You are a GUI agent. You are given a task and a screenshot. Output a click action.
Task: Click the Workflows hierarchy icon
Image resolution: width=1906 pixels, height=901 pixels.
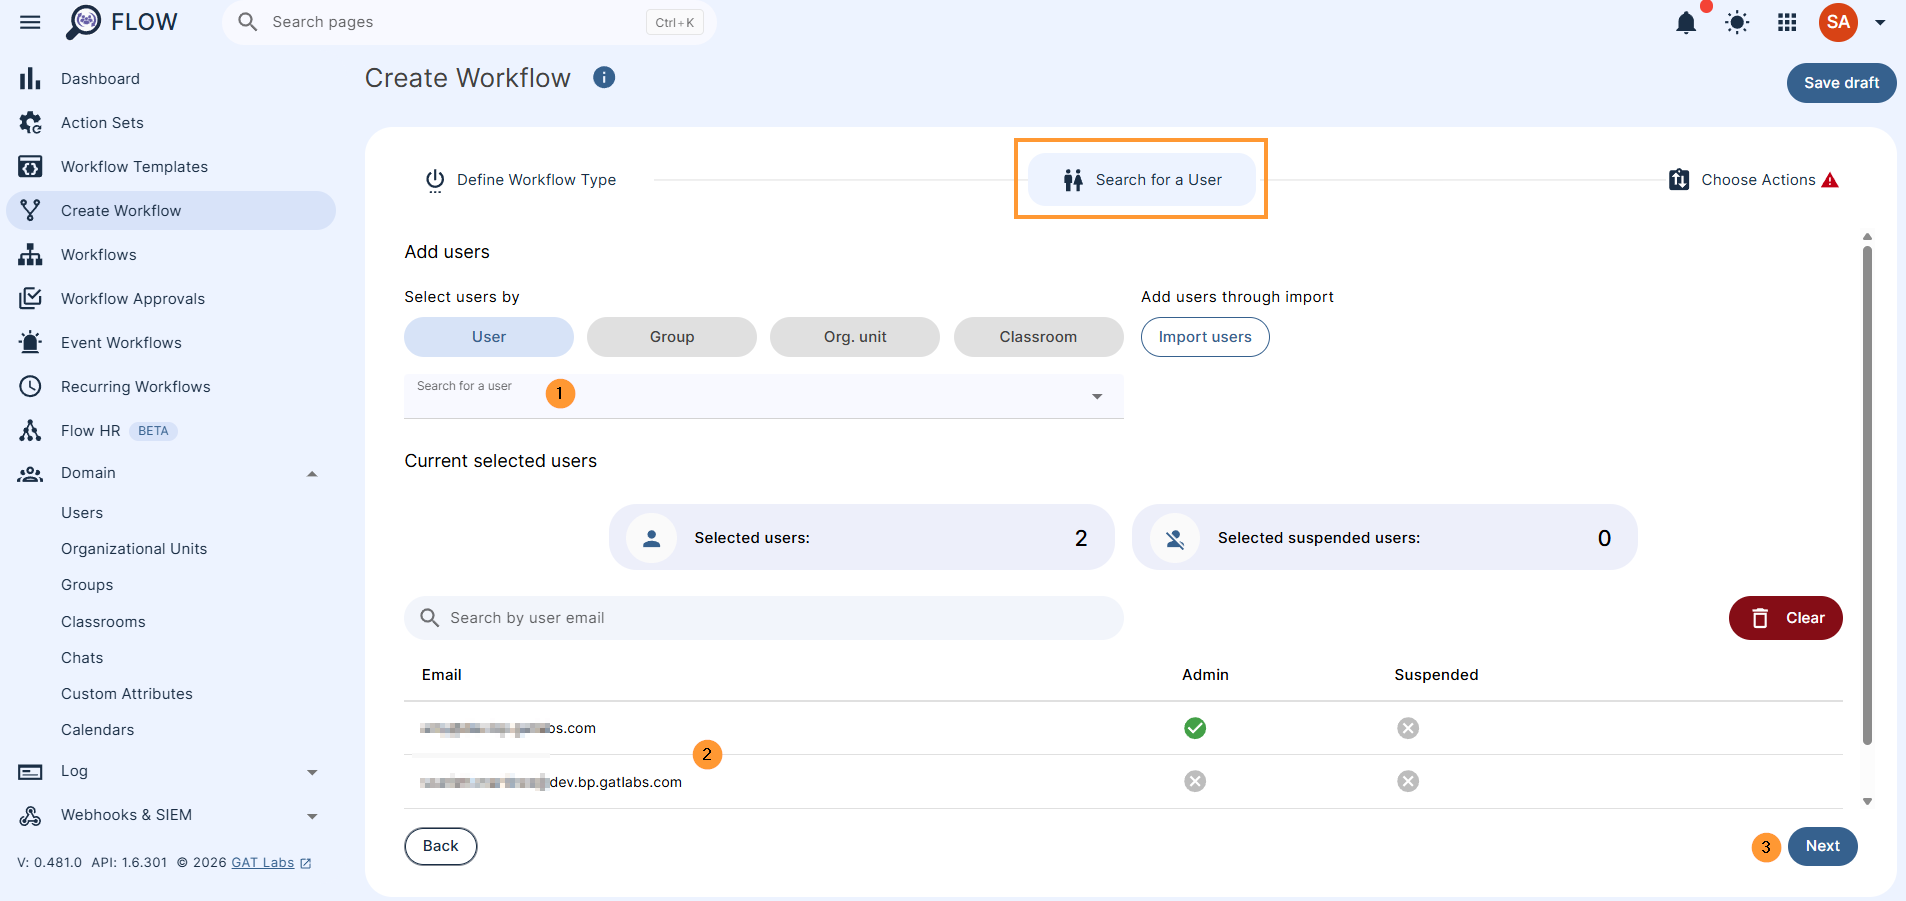pyautogui.click(x=30, y=255)
